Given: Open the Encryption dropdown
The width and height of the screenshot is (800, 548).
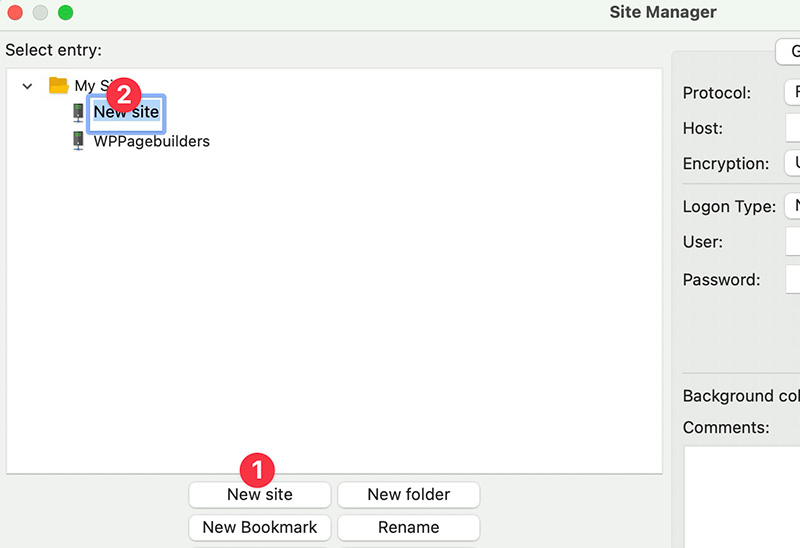Looking at the screenshot, I should 791,163.
